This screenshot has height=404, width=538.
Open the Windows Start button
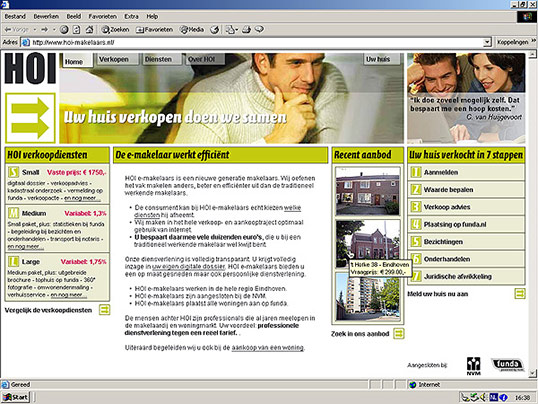click(x=15, y=397)
